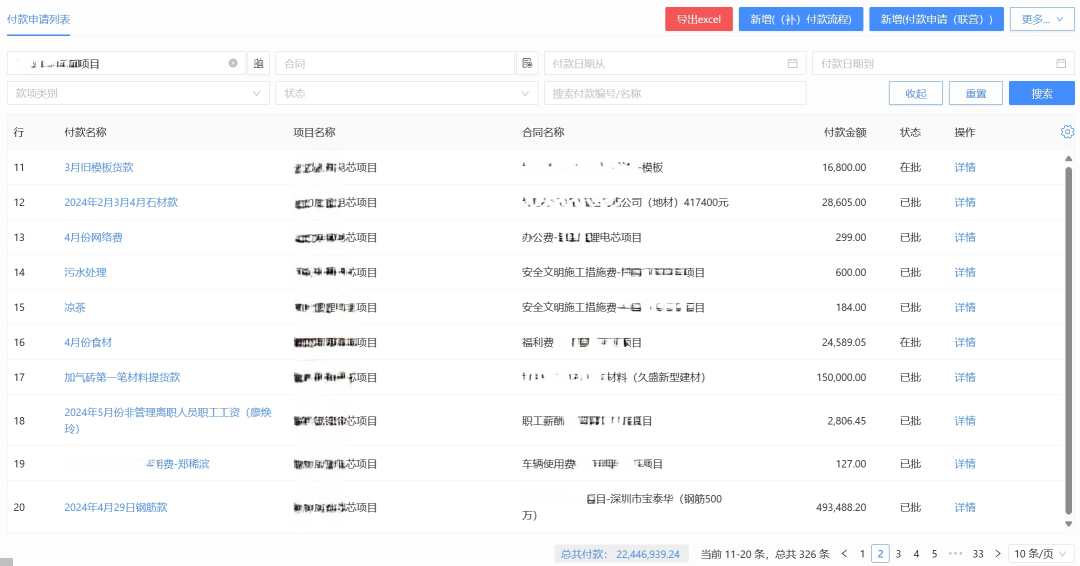
Task: Open contract picker icon beside 合同 field
Action: [527, 63]
